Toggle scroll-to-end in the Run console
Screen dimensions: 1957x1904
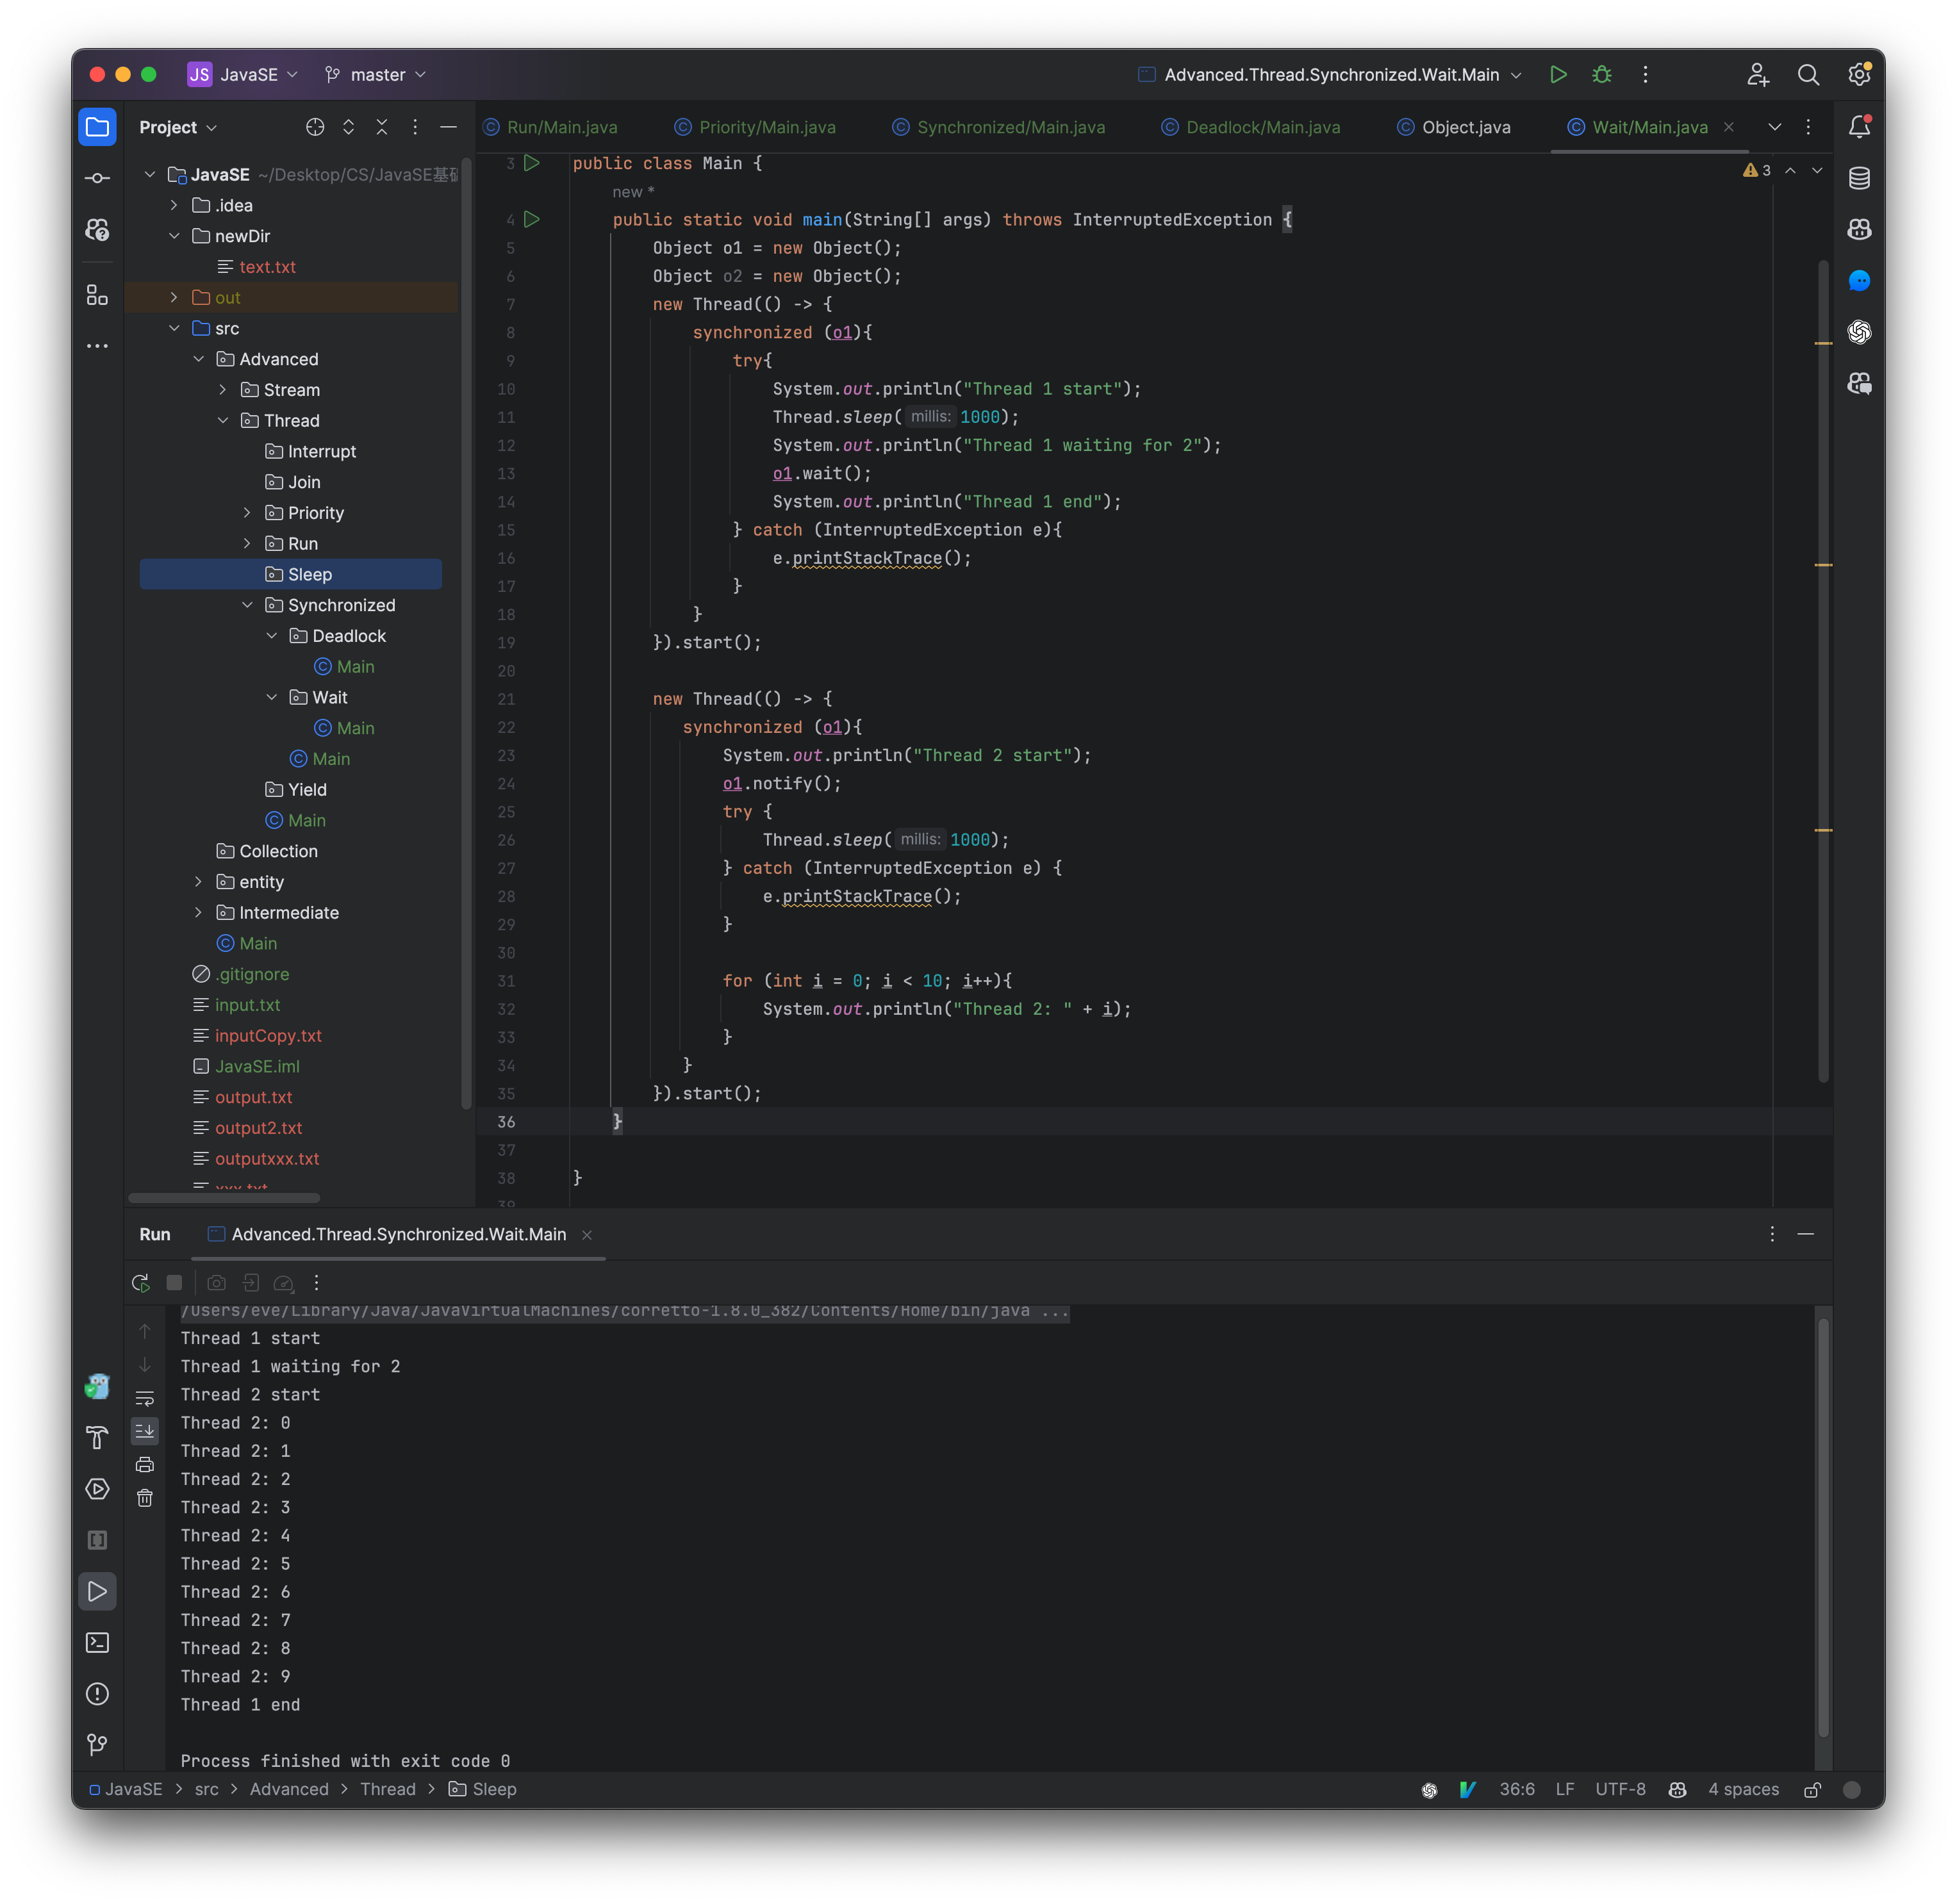point(145,1431)
